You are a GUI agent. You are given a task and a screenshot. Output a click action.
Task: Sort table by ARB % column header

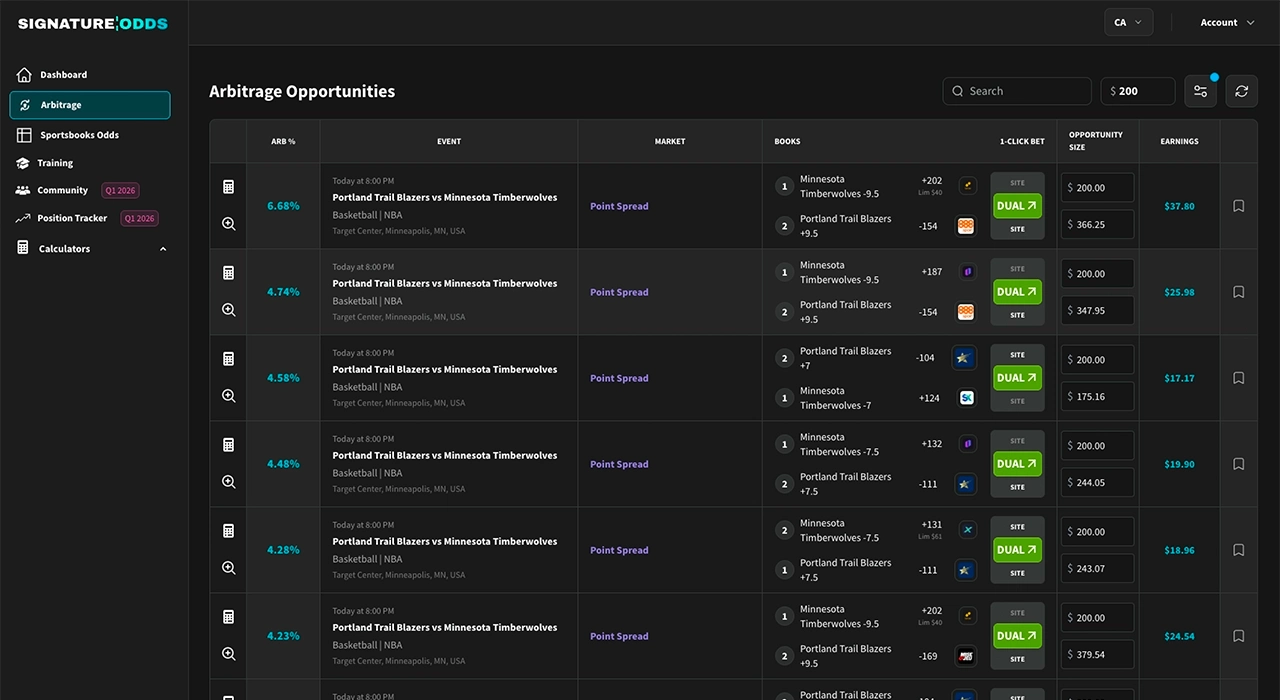coord(283,141)
